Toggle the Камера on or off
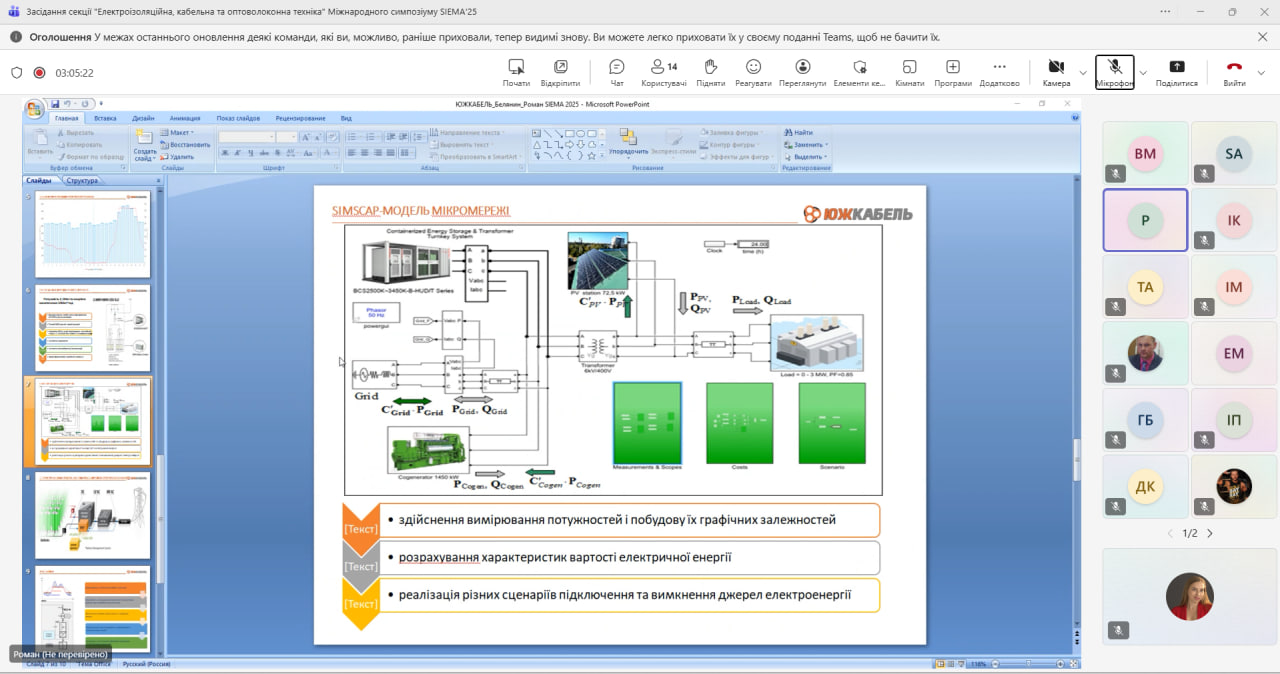Image resolution: width=1280 pixels, height=674 pixels. (1056, 72)
